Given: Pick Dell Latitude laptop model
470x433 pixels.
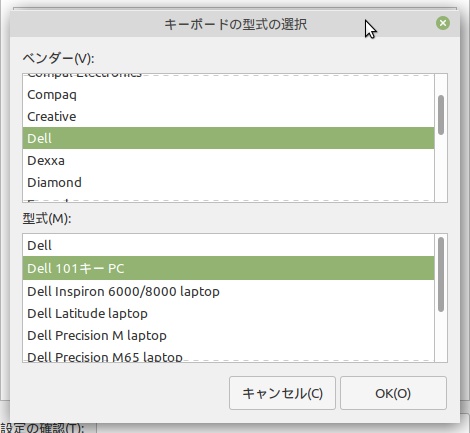Looking at the screenshot, I should (228, 313).
